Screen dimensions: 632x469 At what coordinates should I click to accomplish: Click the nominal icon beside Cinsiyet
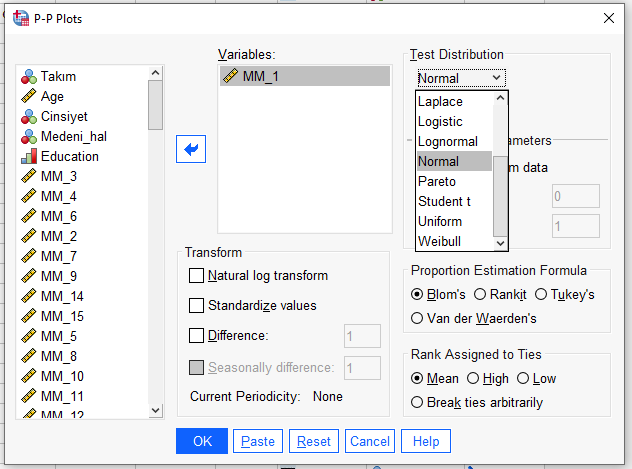pyautogui.click(x=29, y=117)
